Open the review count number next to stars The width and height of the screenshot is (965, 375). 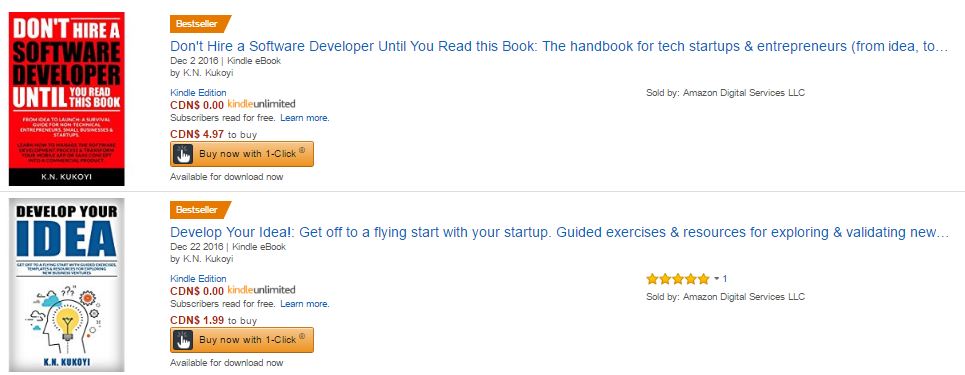coord(725,279)
